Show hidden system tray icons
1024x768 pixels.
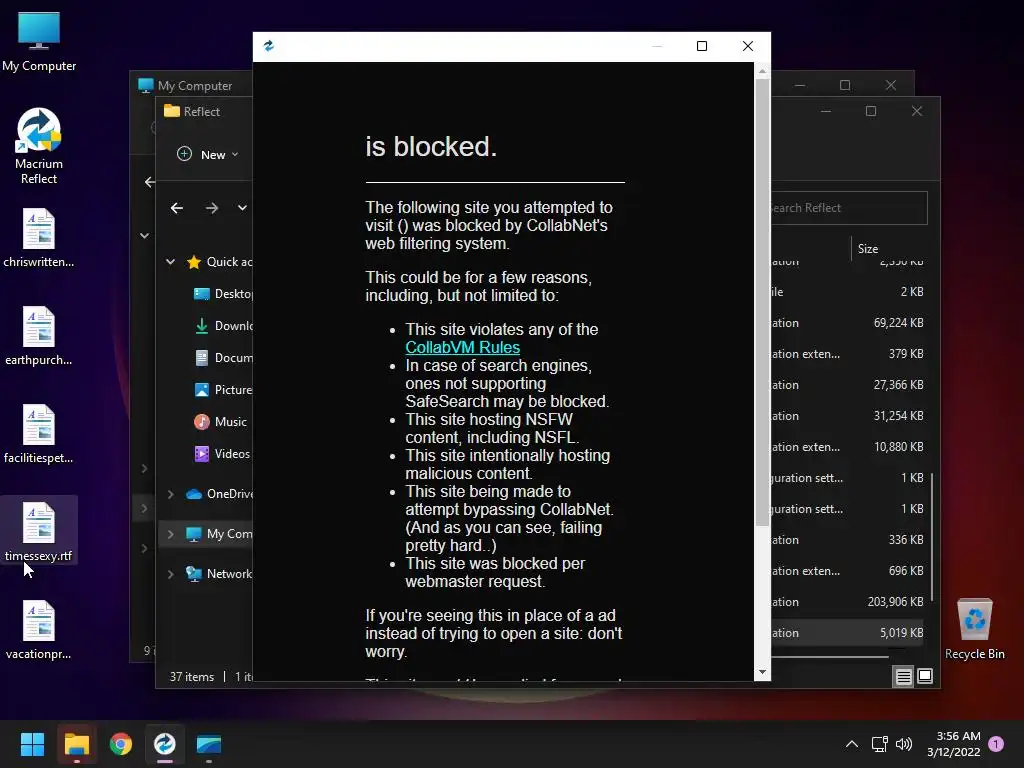click(852, 744)
